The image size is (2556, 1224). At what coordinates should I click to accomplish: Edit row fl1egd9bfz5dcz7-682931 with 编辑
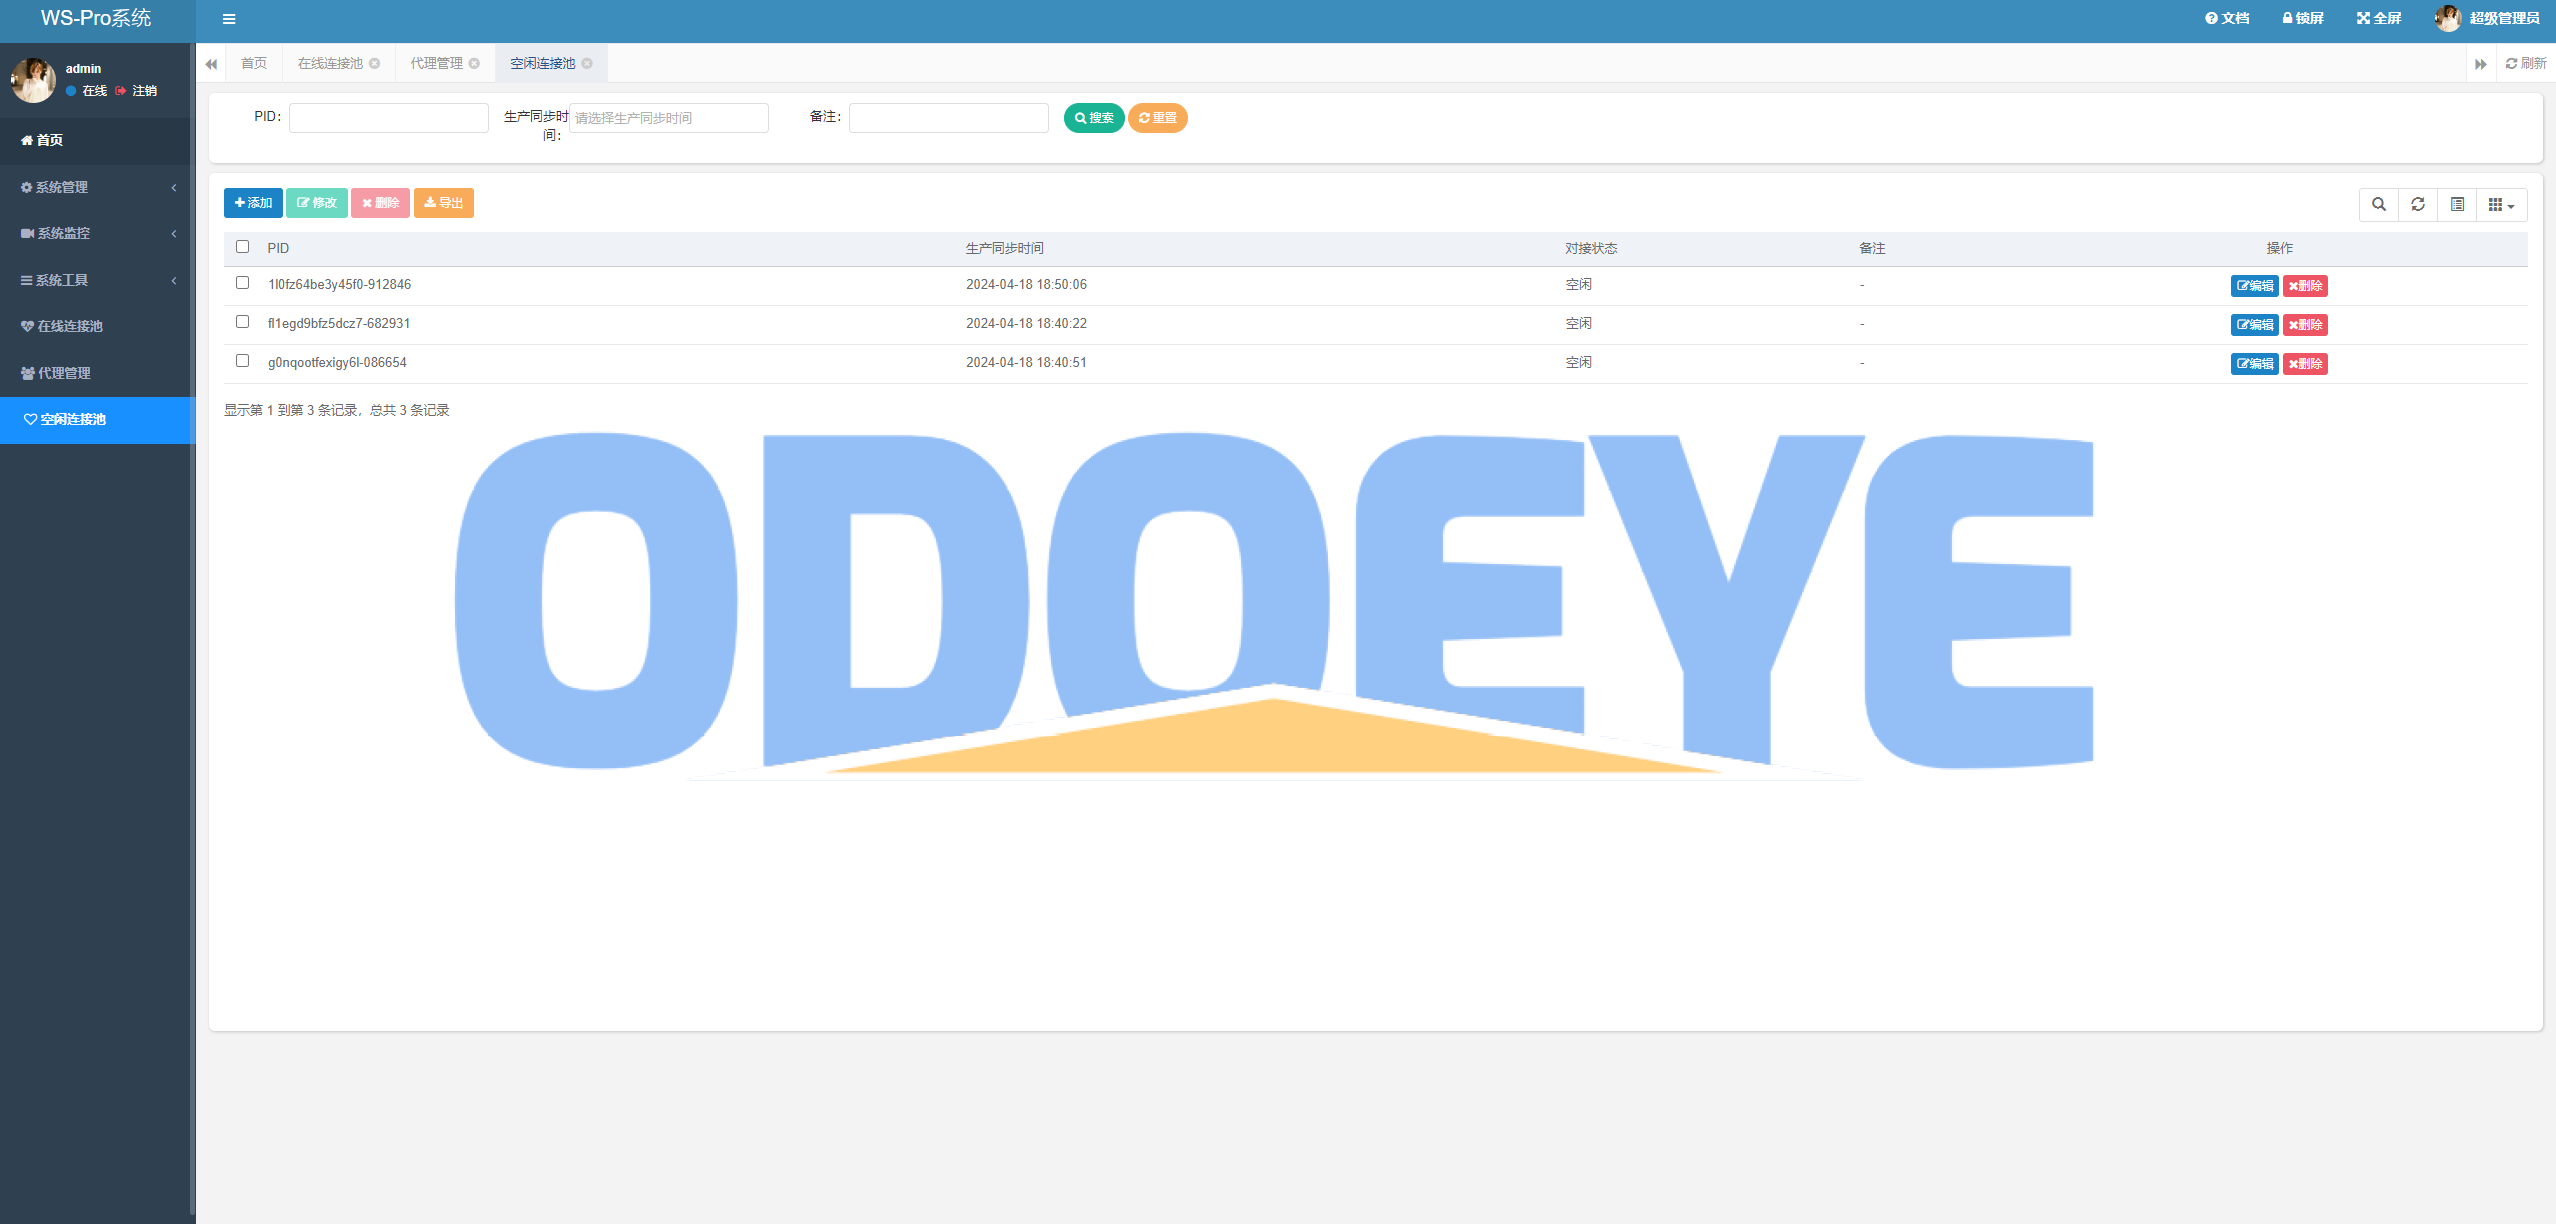[x=2254, y=325]
